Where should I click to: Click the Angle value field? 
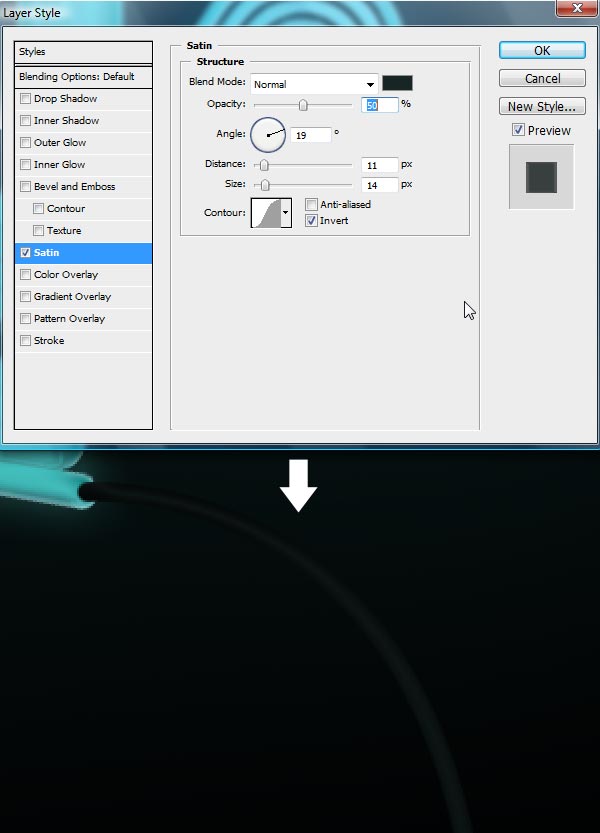pos(311,135)
